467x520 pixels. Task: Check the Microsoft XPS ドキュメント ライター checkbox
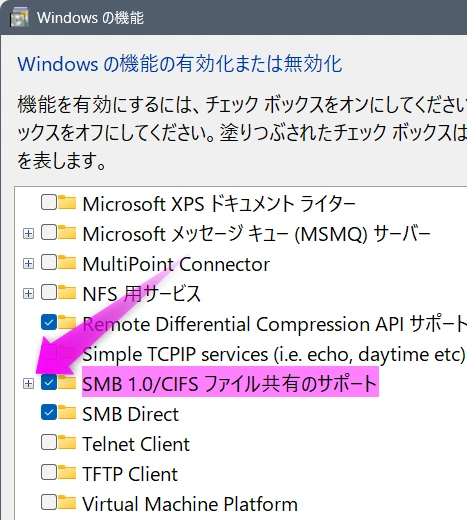49,202
